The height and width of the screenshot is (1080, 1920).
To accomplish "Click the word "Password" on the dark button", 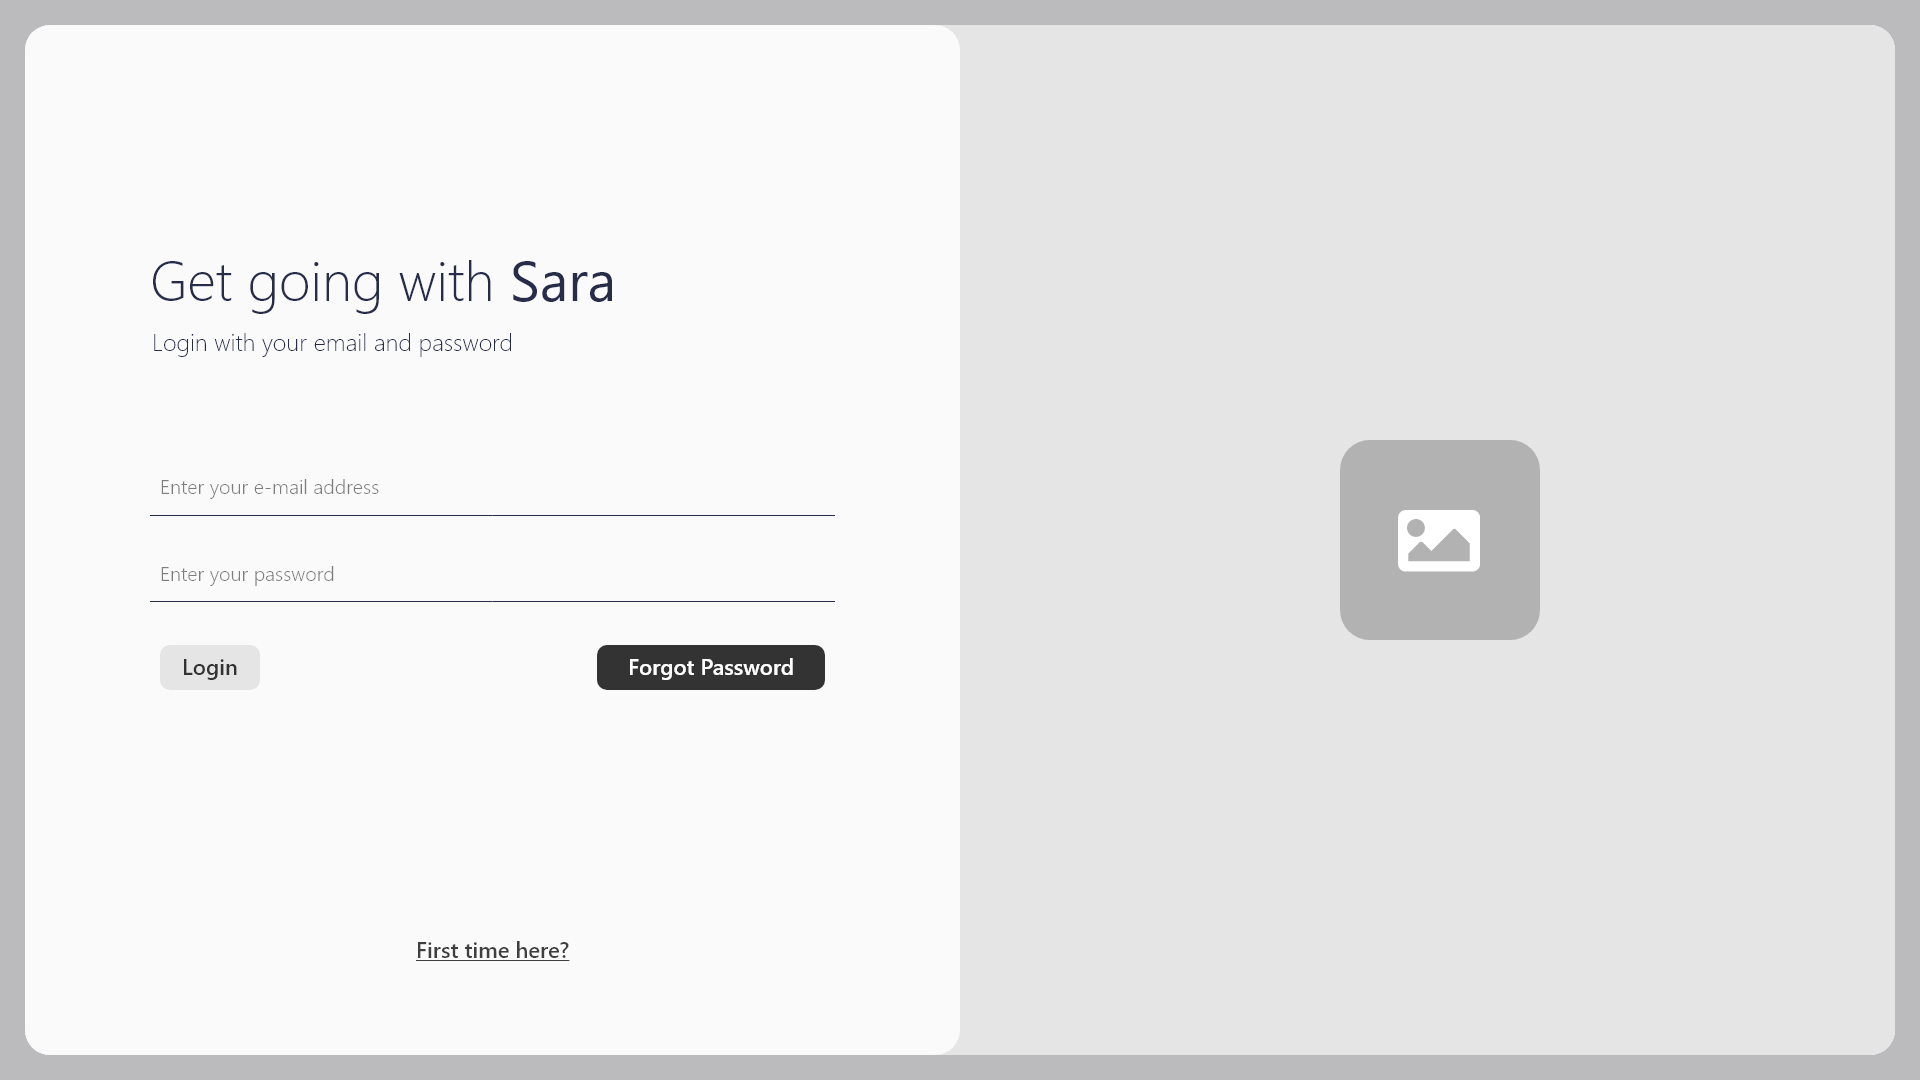I will 747,668.
